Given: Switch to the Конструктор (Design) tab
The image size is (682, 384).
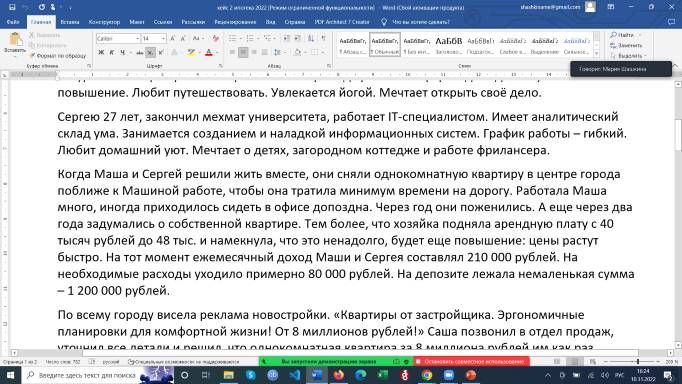Looking at the screenshot, I should click(x=104, y=21).
